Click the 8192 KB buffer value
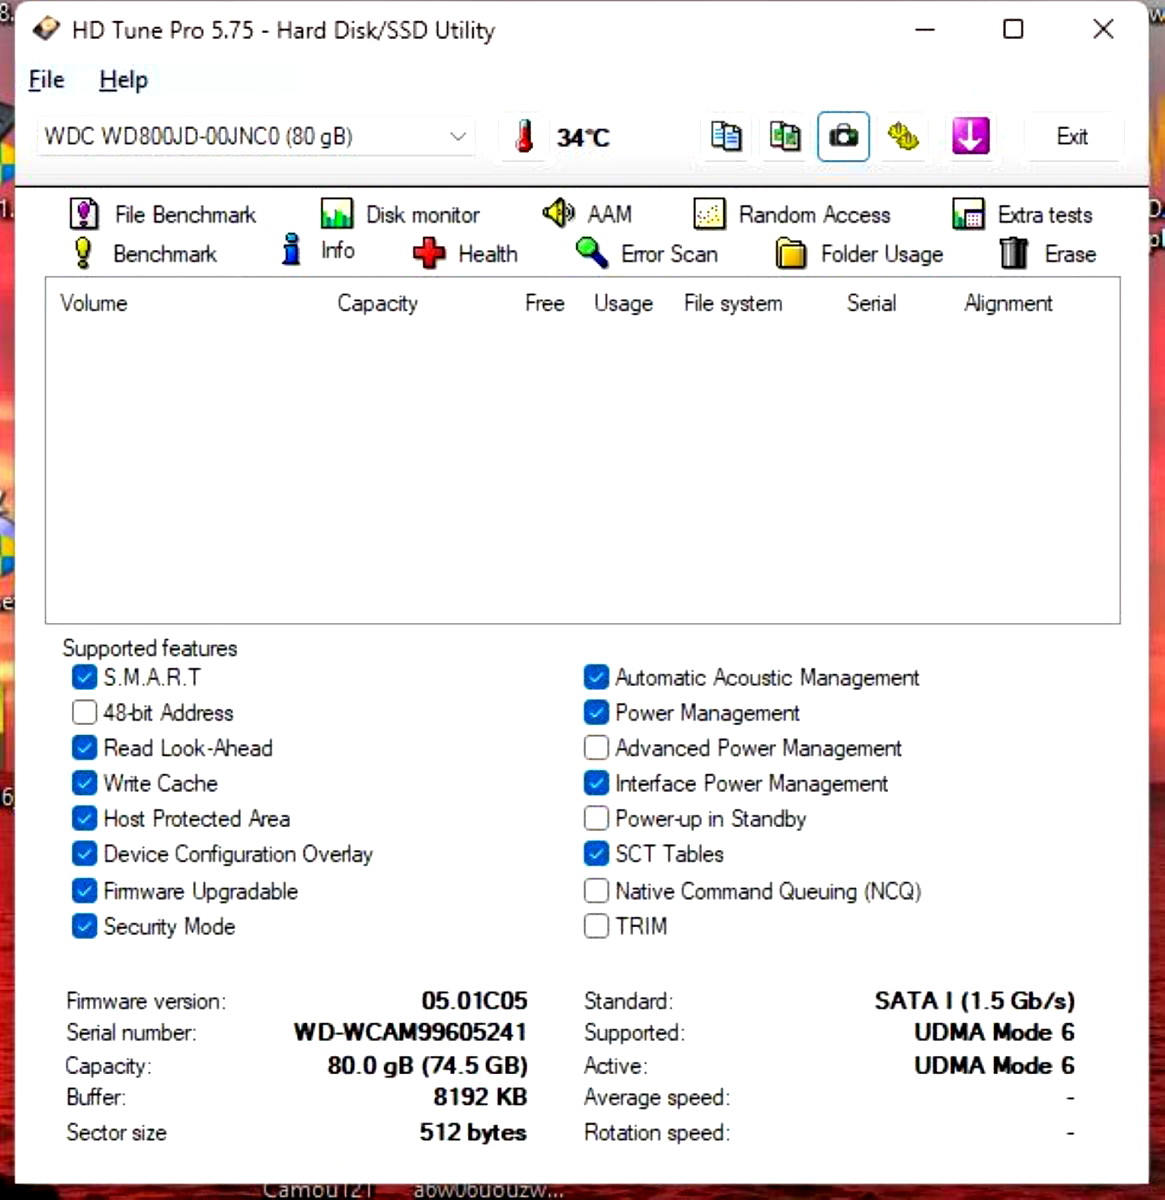Screen dimensions: 1165x1200 pos(480,1097)
